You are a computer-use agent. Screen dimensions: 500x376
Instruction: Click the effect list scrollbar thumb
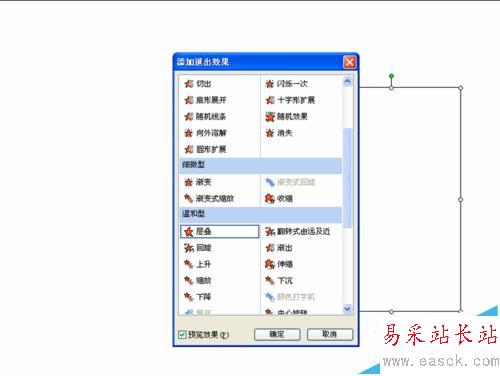[x=347, y=178]
